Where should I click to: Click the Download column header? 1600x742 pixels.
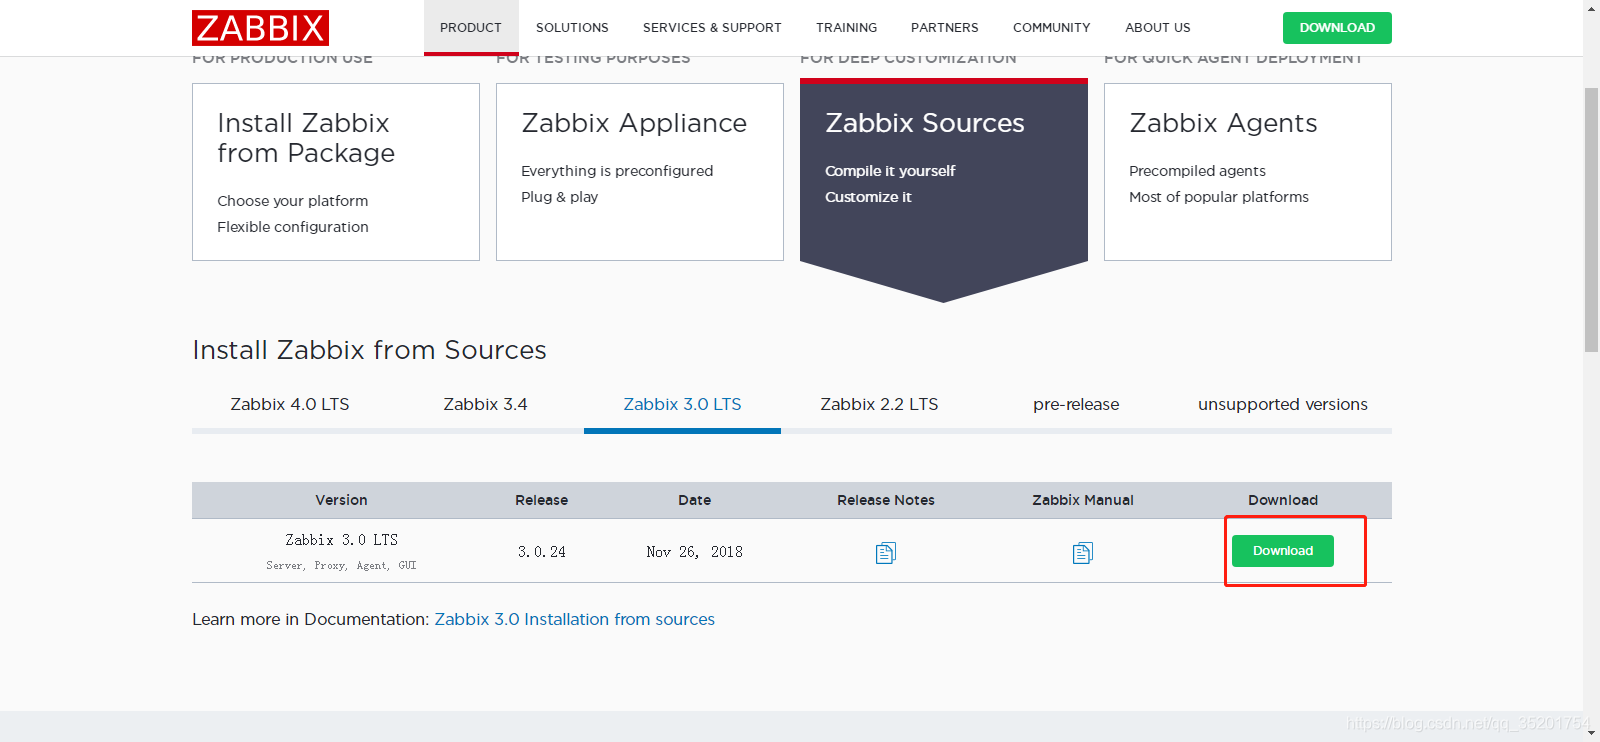(x=1283, y=500)
